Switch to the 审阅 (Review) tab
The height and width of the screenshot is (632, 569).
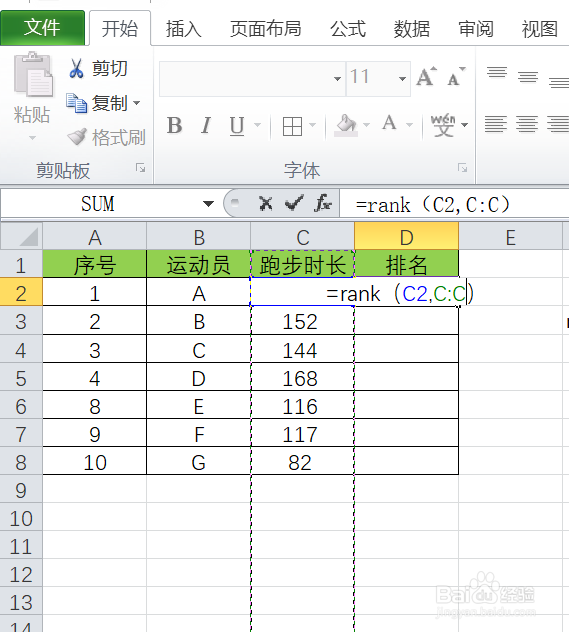coord(476,29)
